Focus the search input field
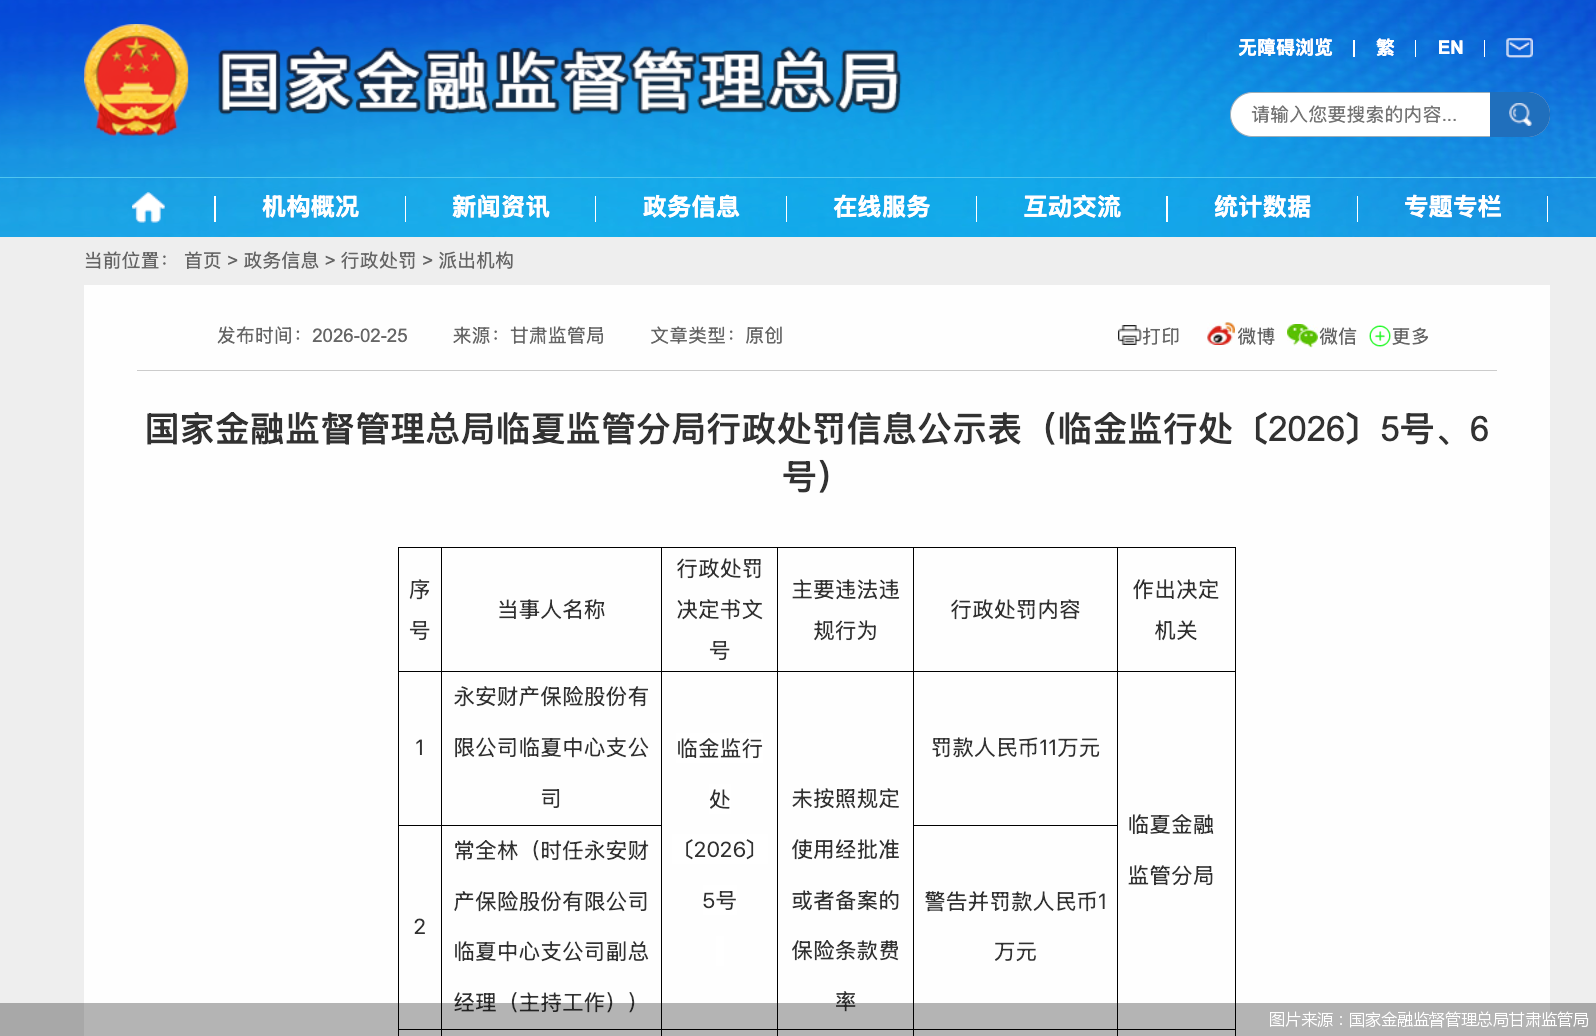 pos(1360,114)
